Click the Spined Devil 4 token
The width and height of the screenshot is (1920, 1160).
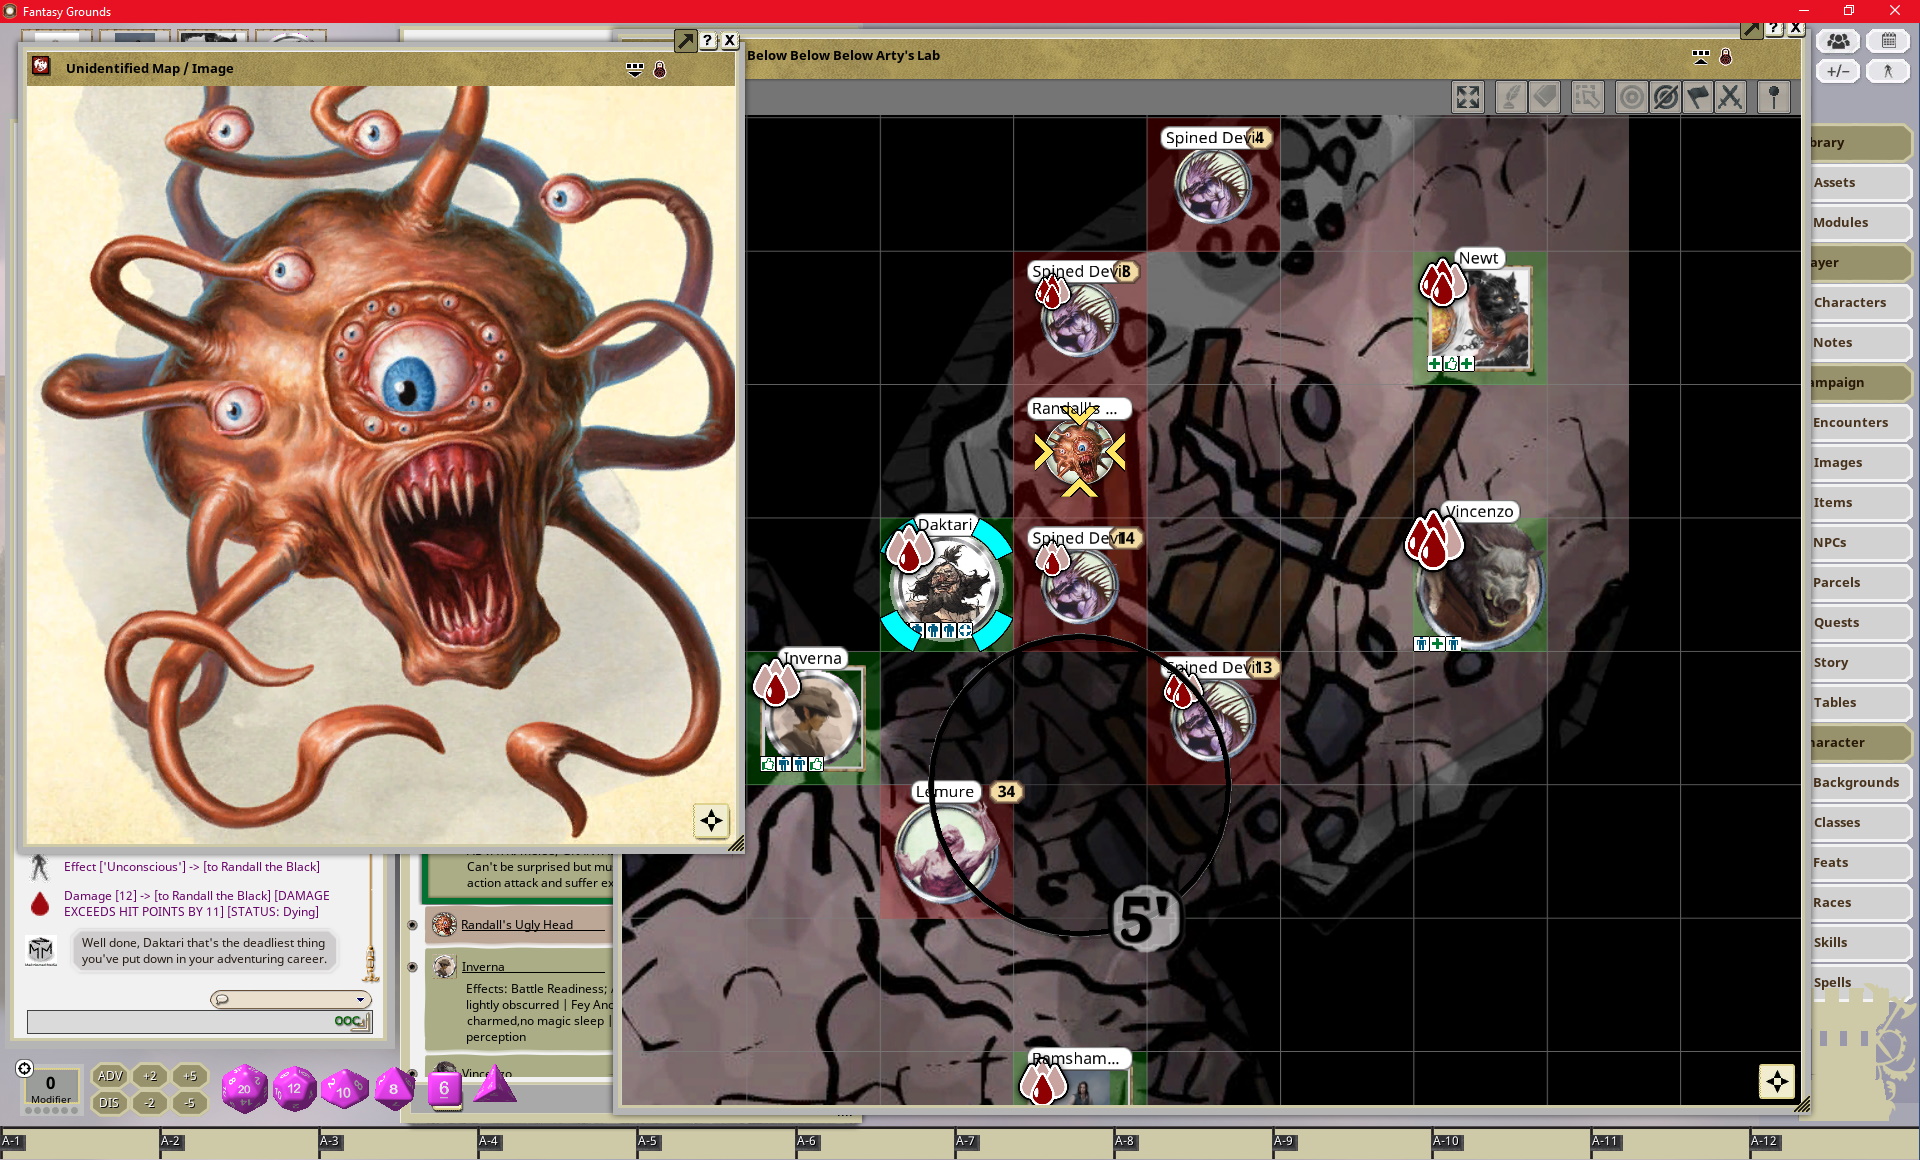coord(1213,186)
